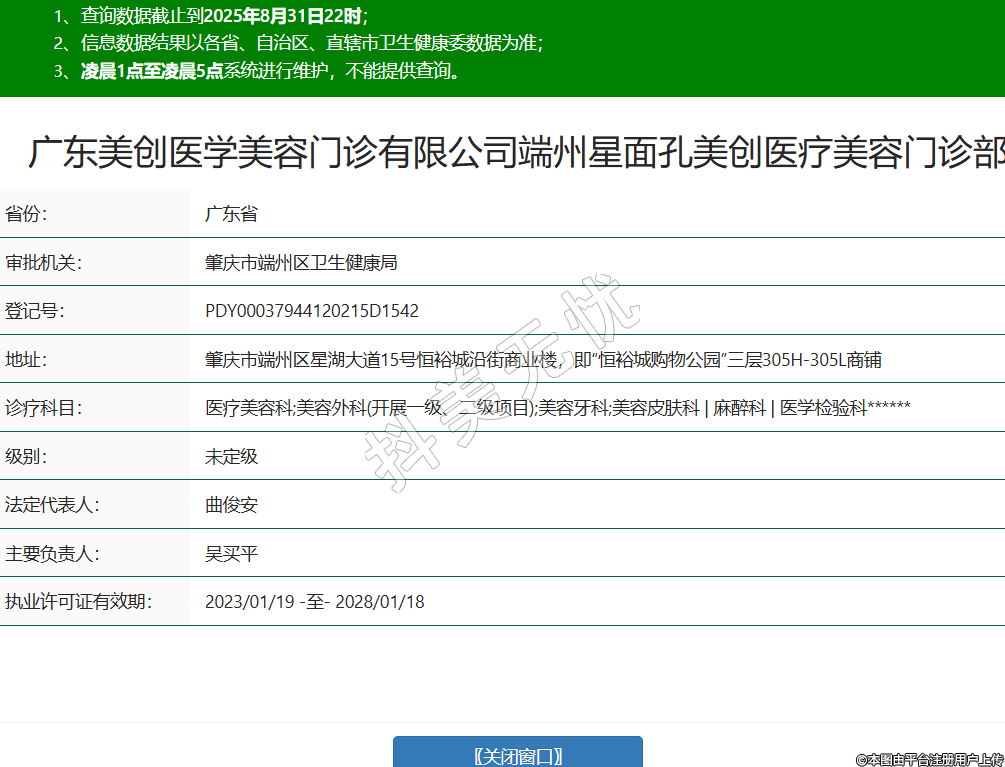The height and width of the screenshot is (767, 1005).
Task: Click the 【关闭窗口】 button
Action: (x=517, y=755)
